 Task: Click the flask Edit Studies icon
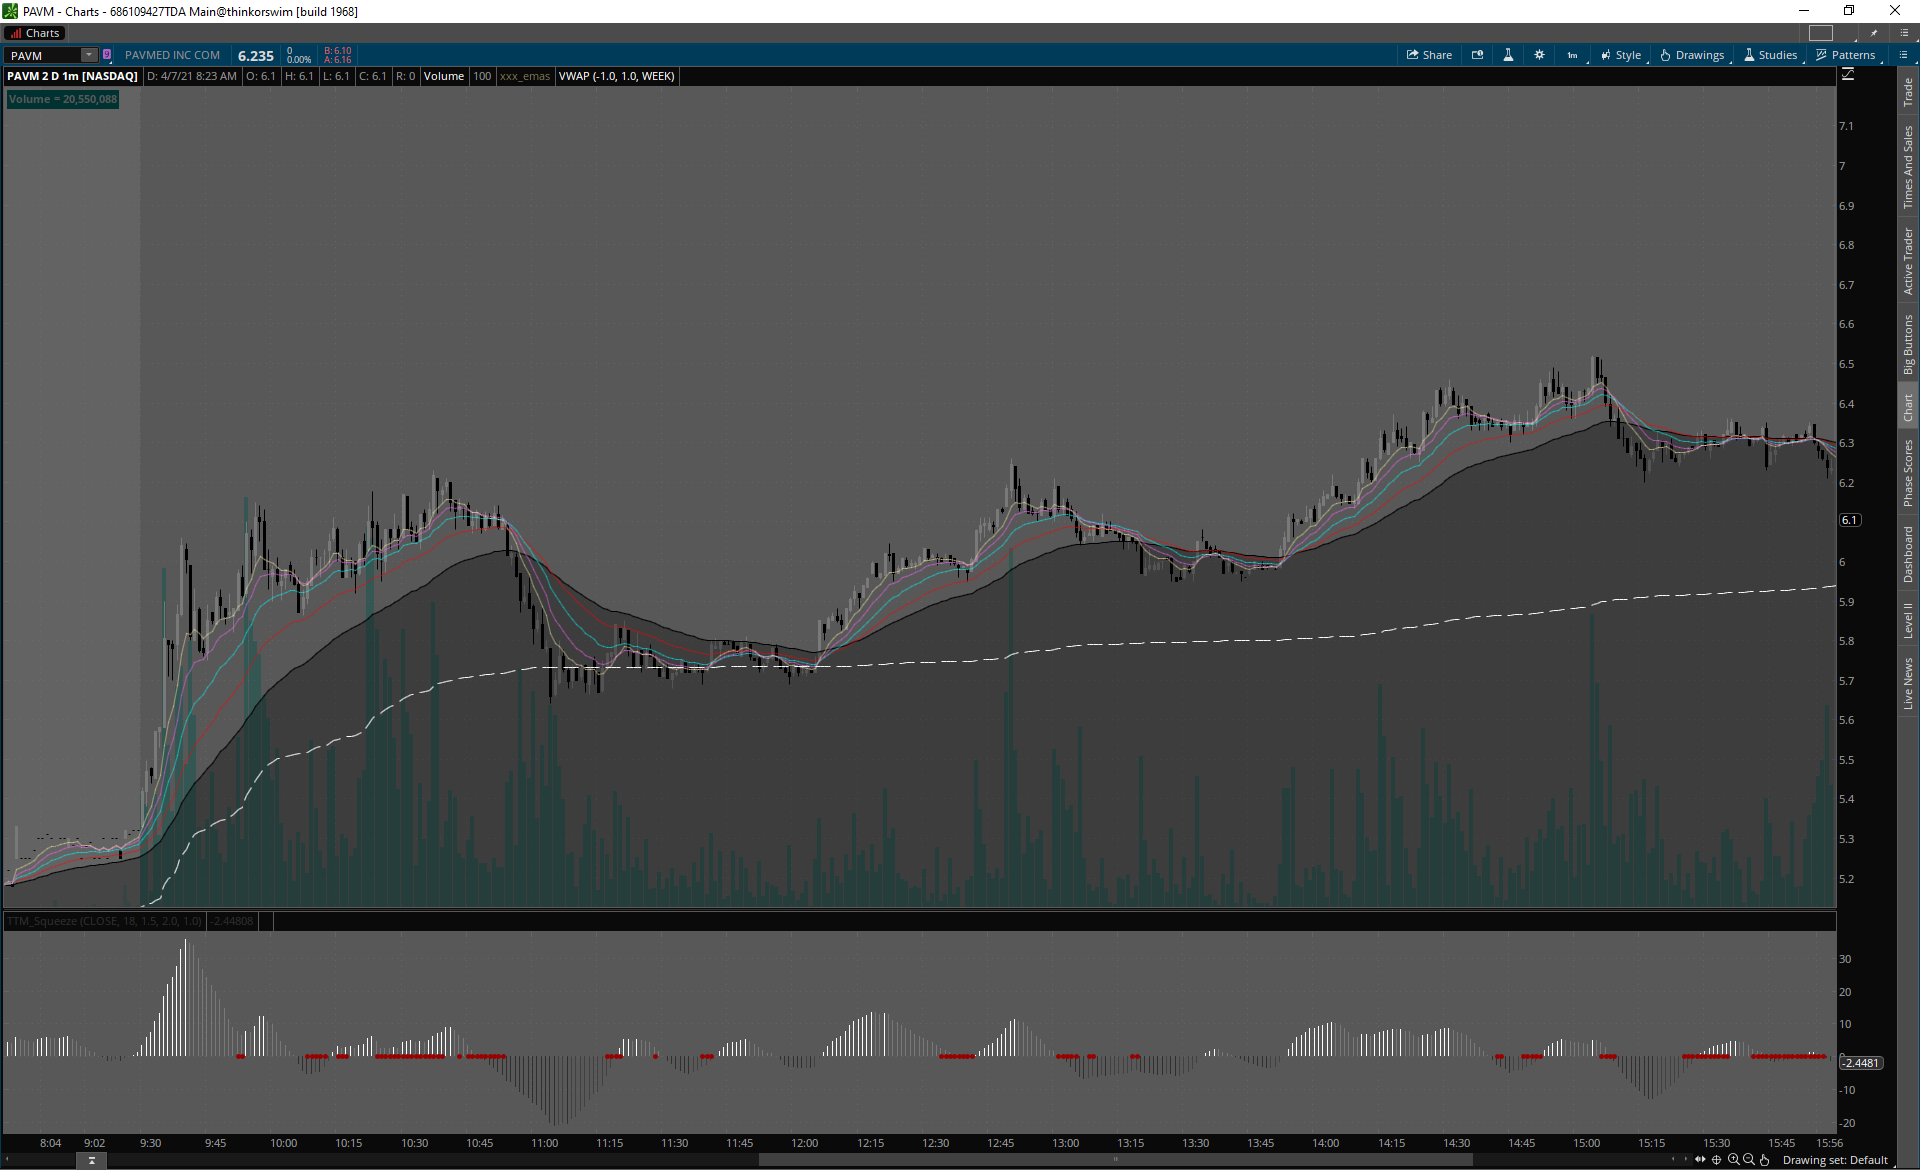pos(1508,55)
